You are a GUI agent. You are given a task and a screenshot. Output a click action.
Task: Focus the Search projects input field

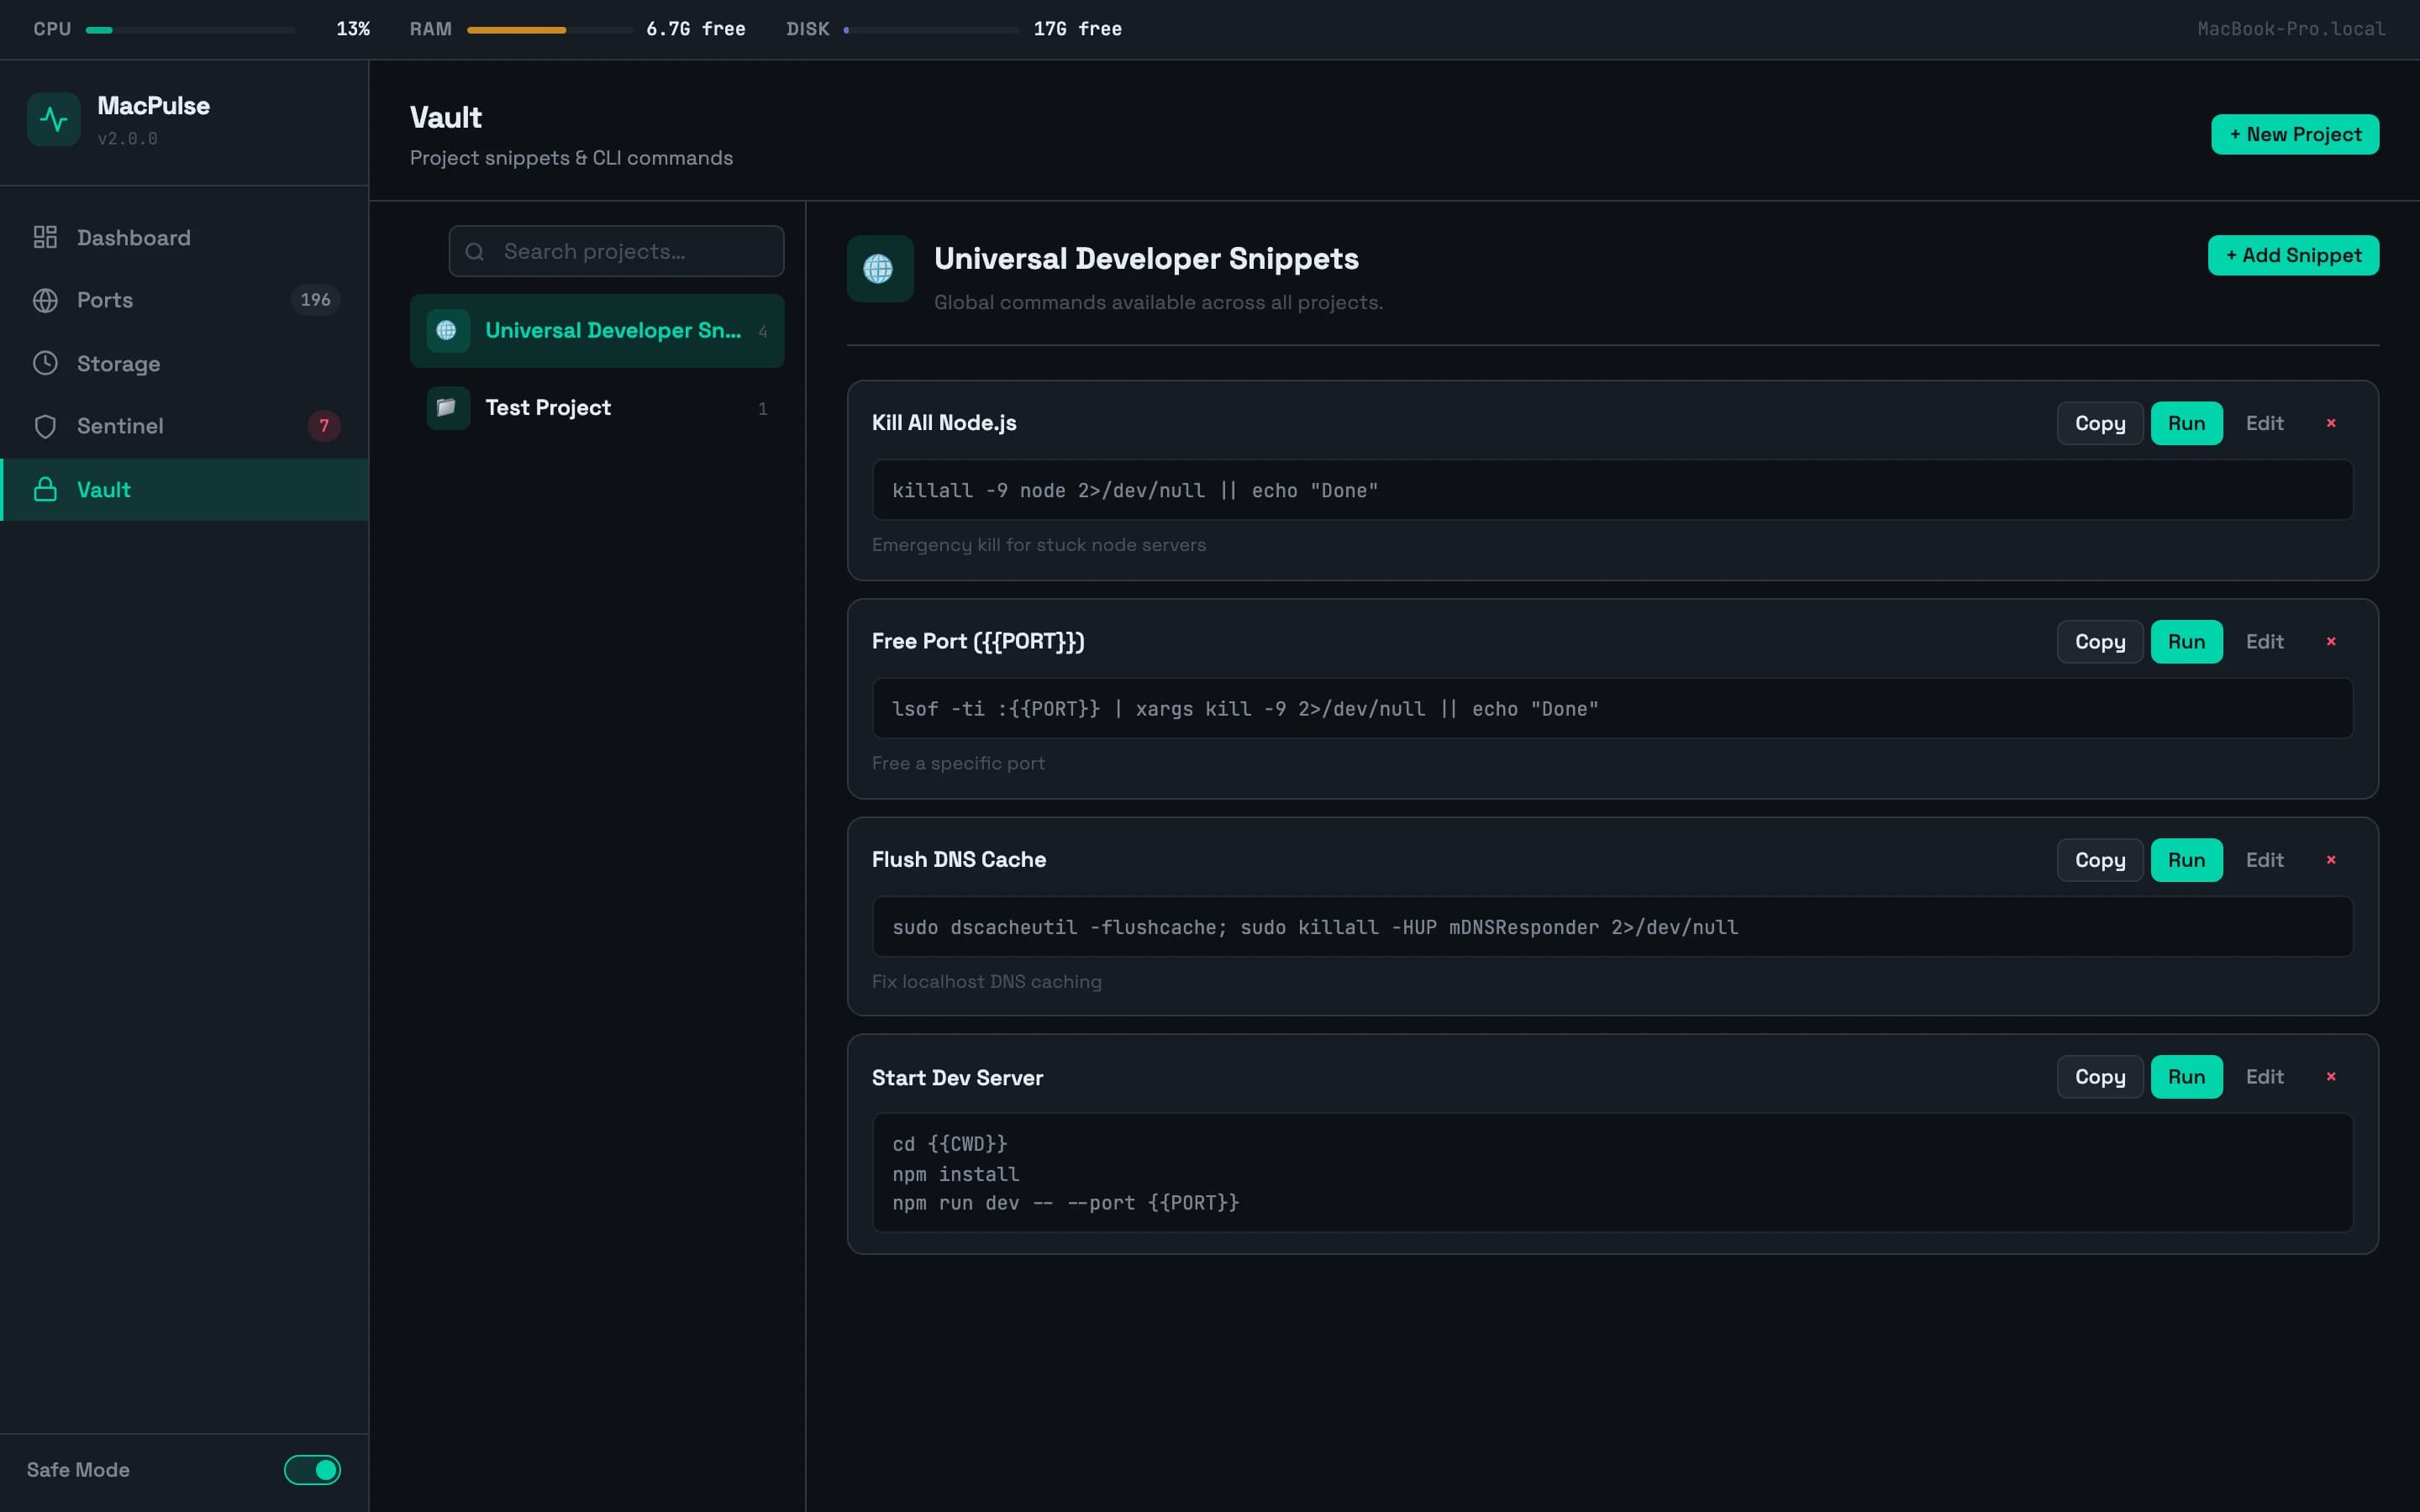616,251
